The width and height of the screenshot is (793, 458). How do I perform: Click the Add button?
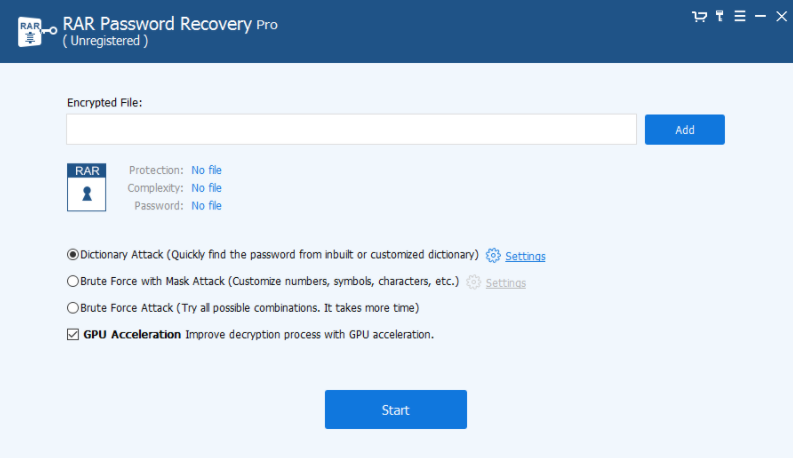pos(685,129)
